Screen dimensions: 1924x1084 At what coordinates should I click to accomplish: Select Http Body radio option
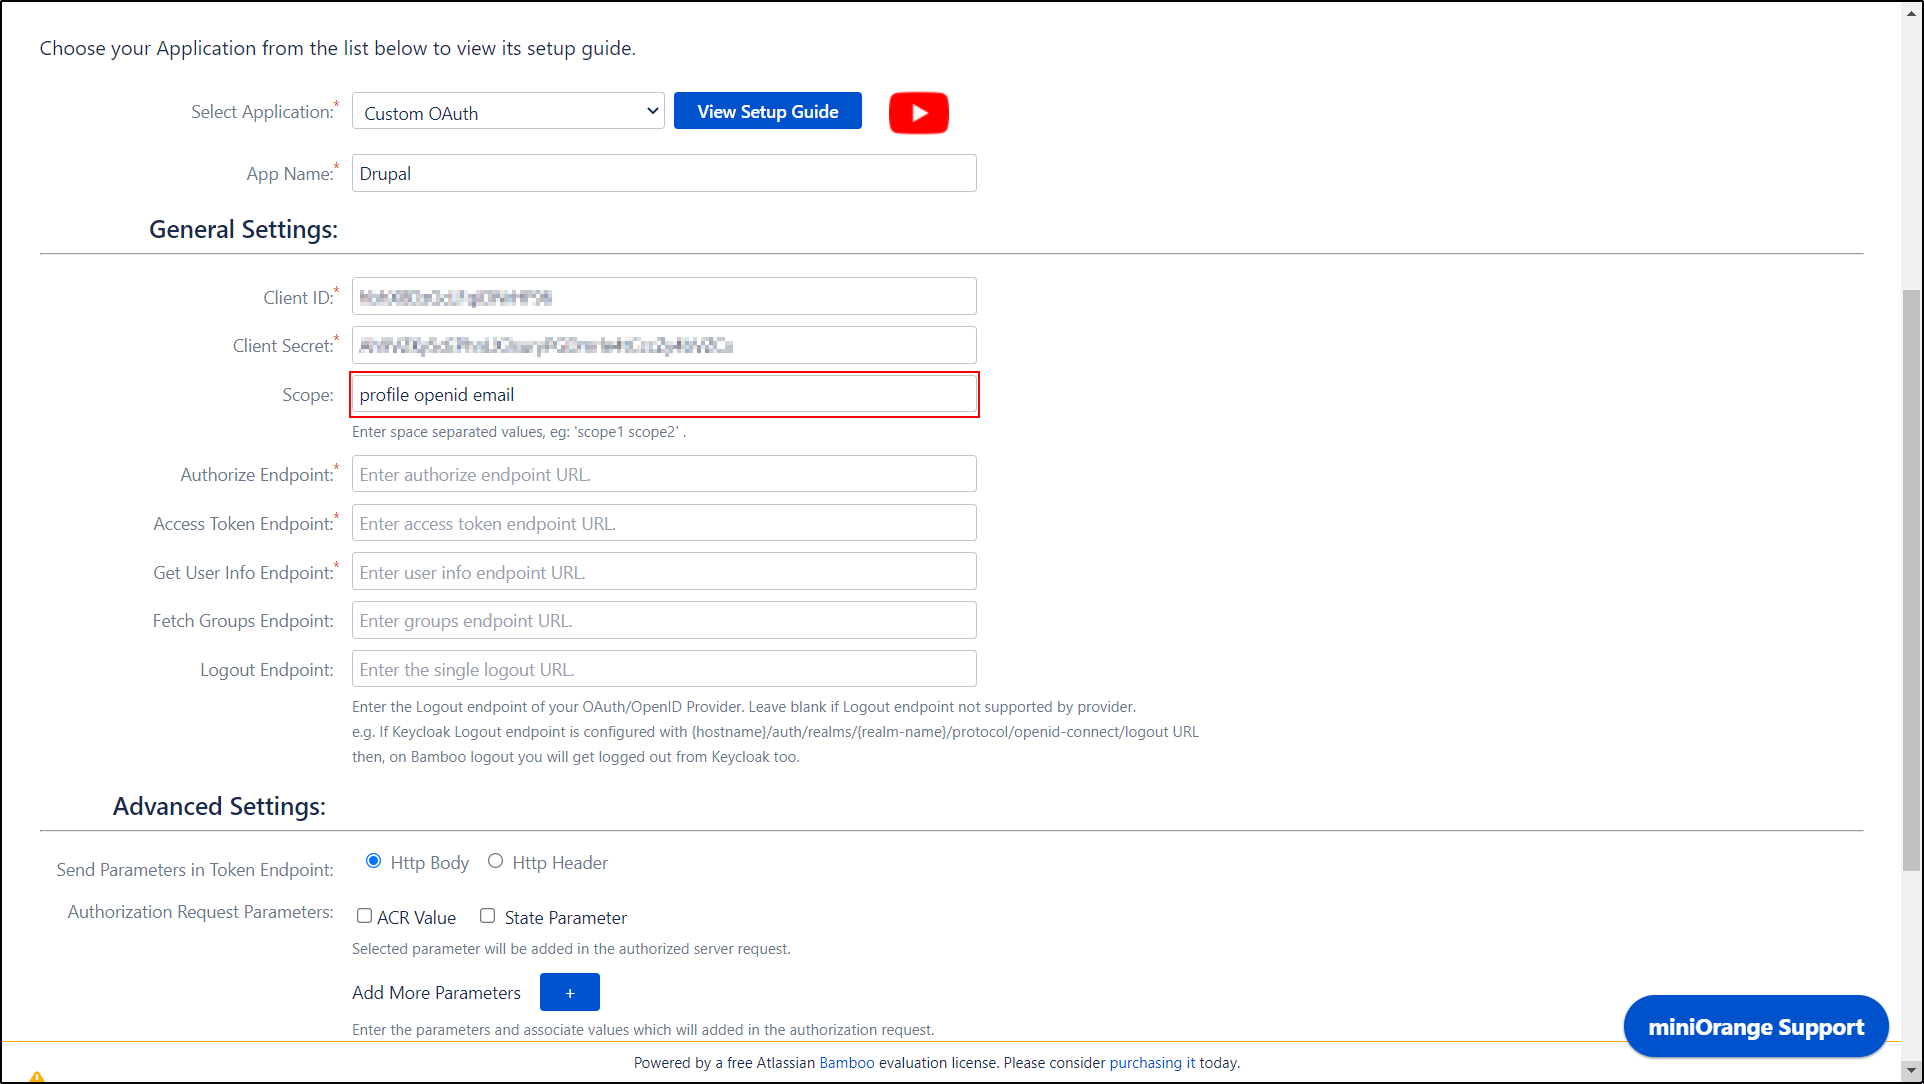374,861
